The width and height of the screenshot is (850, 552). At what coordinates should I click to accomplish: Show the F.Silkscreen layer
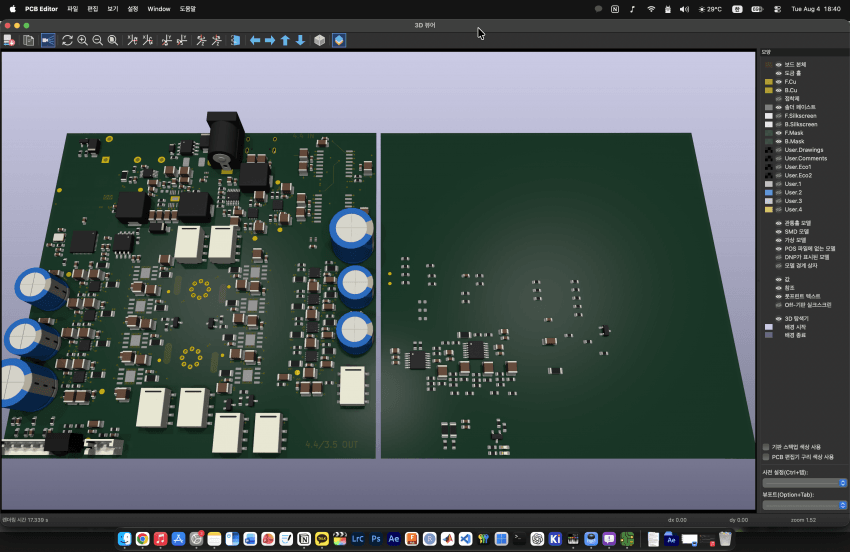tap(778, 116)
